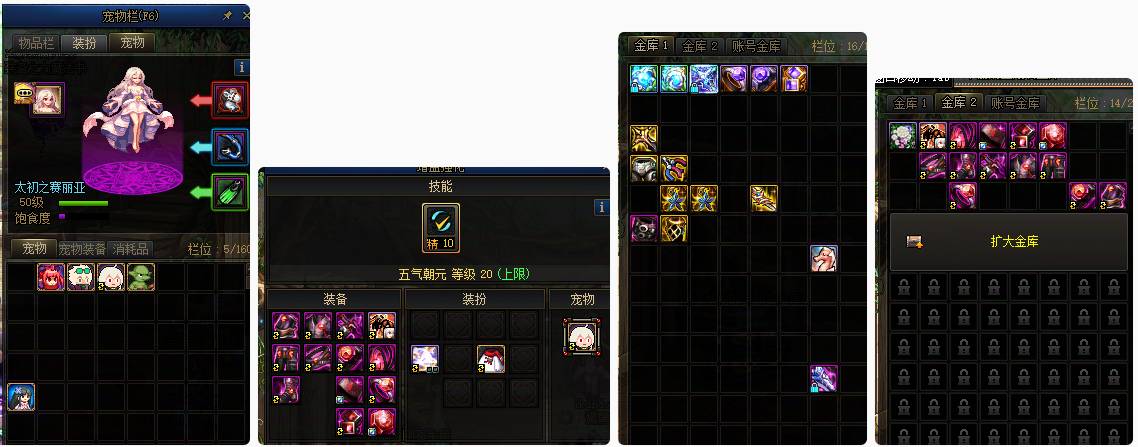The height and width of the screenshot is (447, 1138).
Task: Select the green goblin pet icon
Action: click(141, 277)
